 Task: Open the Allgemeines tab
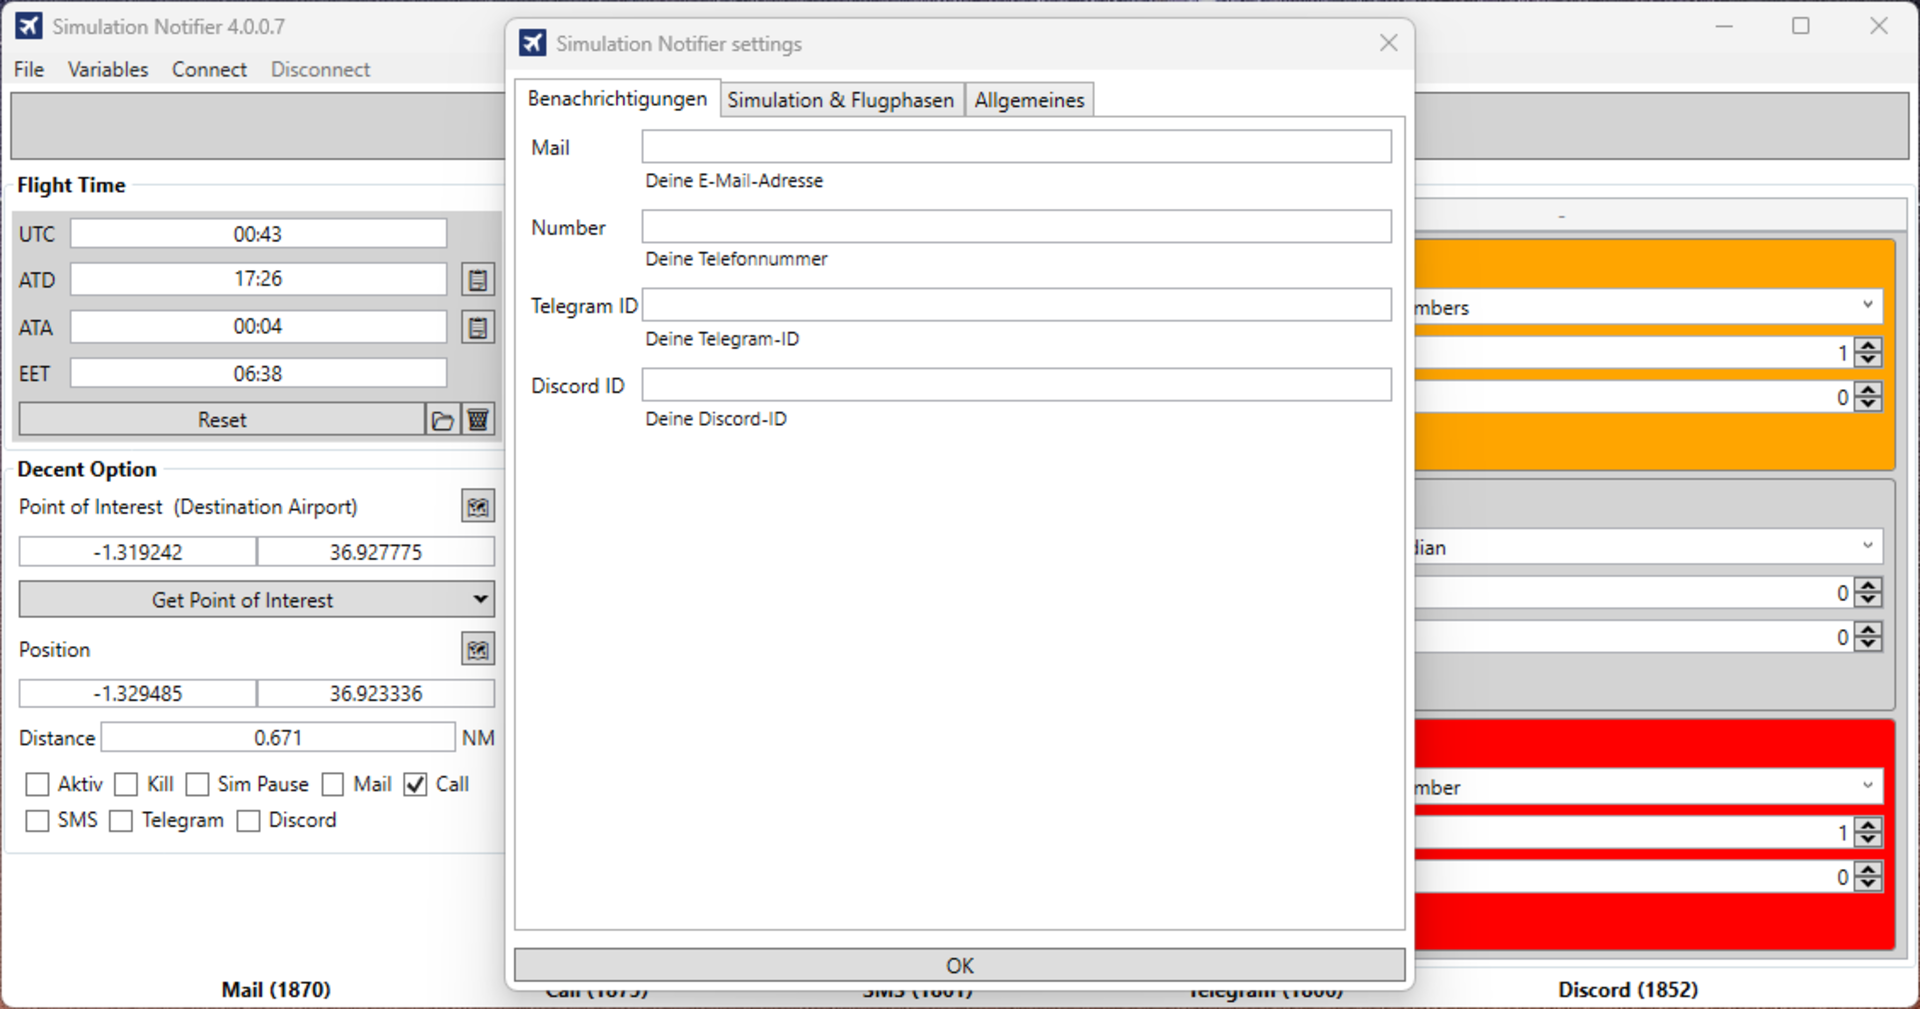pyautogui.click(x=1029, y=100)
